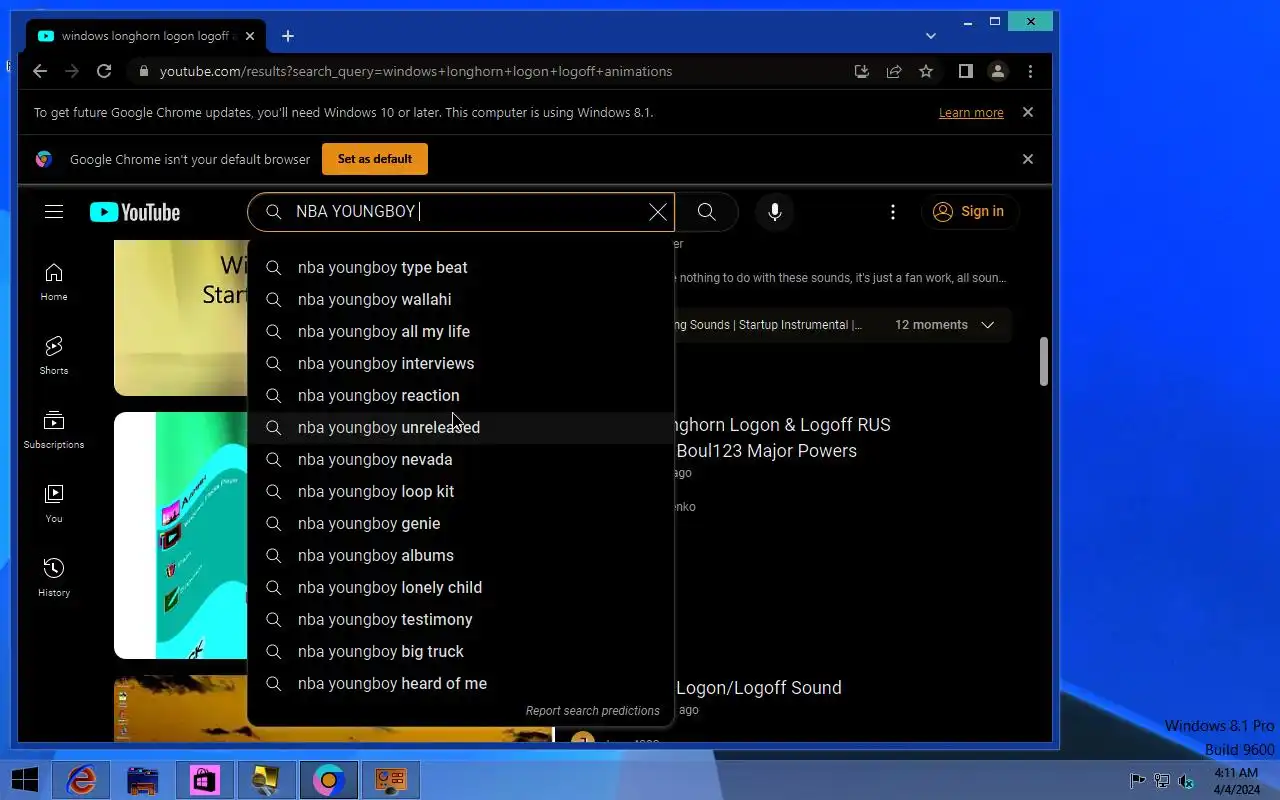
Task: Open Subscriptions in the YouTube sidebar
Action: [54, 430]
